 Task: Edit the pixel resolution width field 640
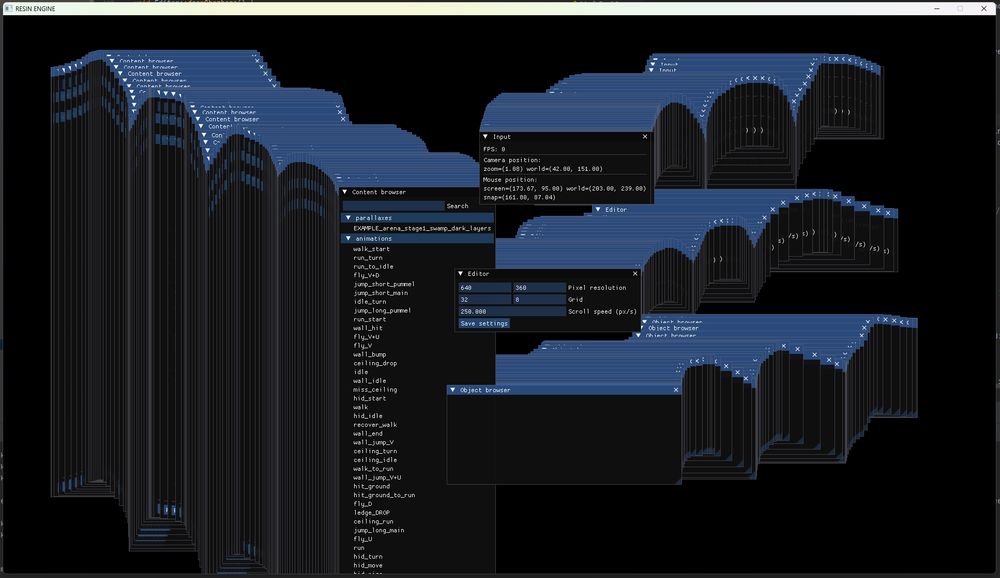[x=485, y=288]
